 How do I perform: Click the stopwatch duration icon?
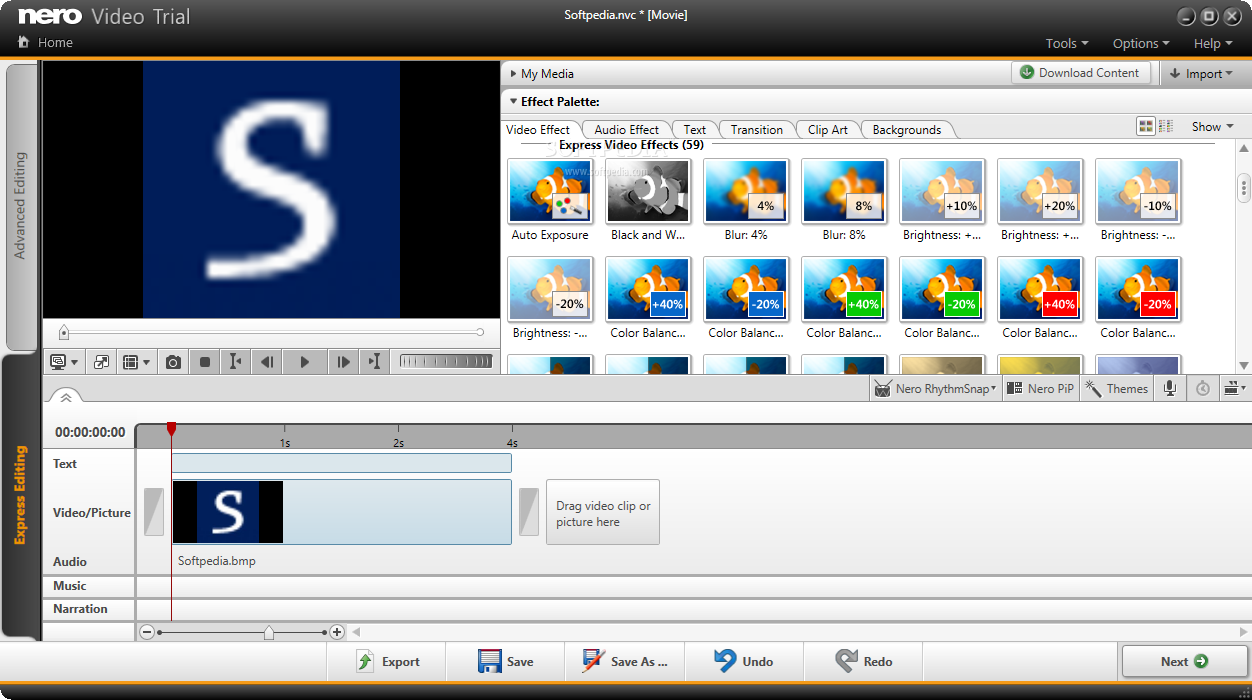click(1203, 389)
